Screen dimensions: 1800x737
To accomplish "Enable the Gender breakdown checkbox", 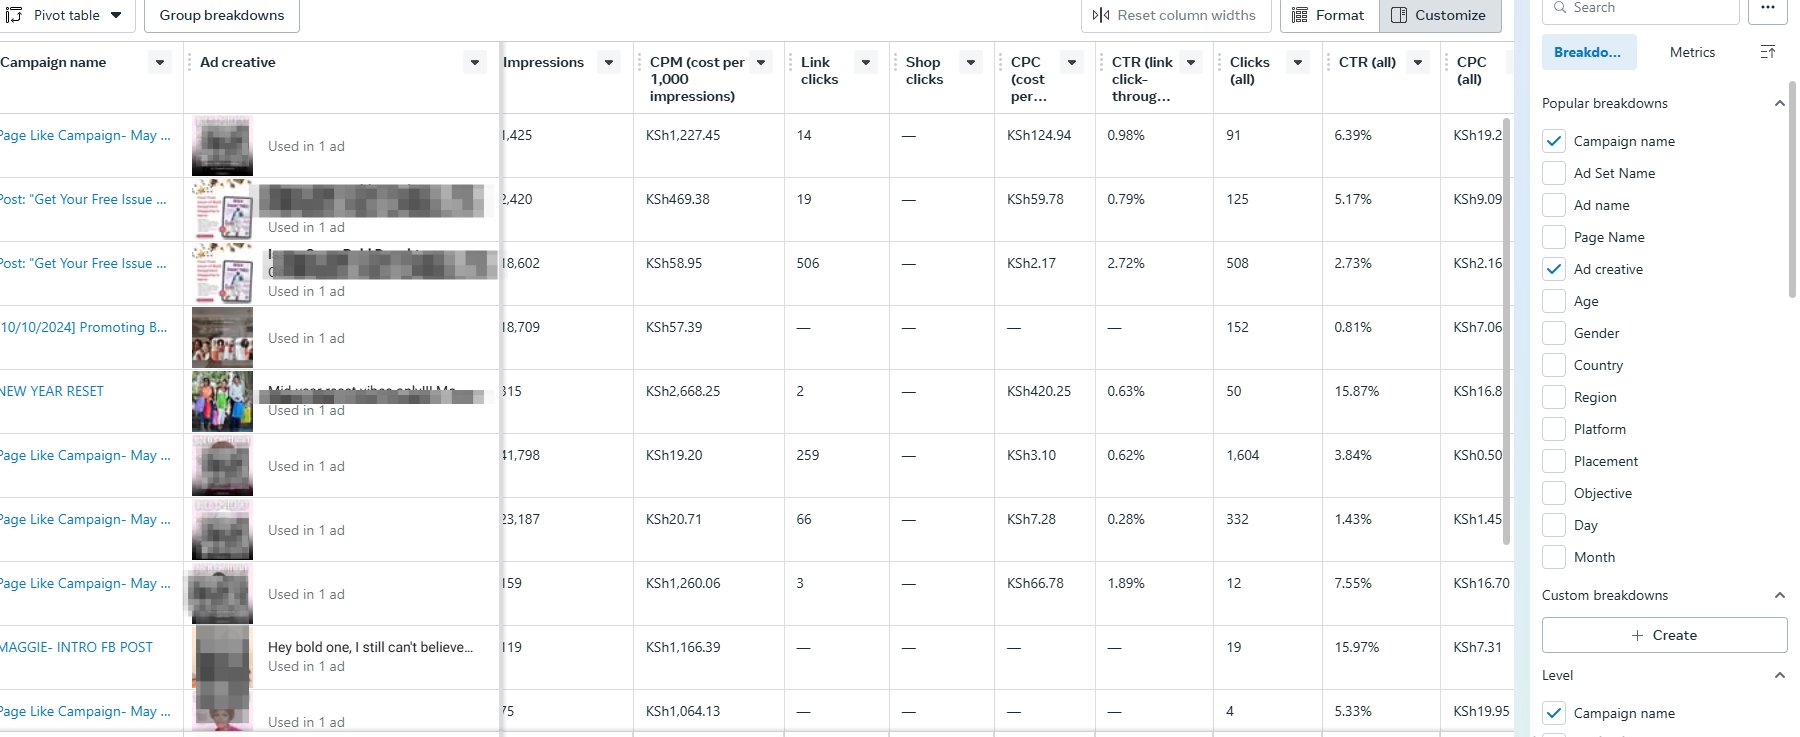I will (x=1554, y=333).
